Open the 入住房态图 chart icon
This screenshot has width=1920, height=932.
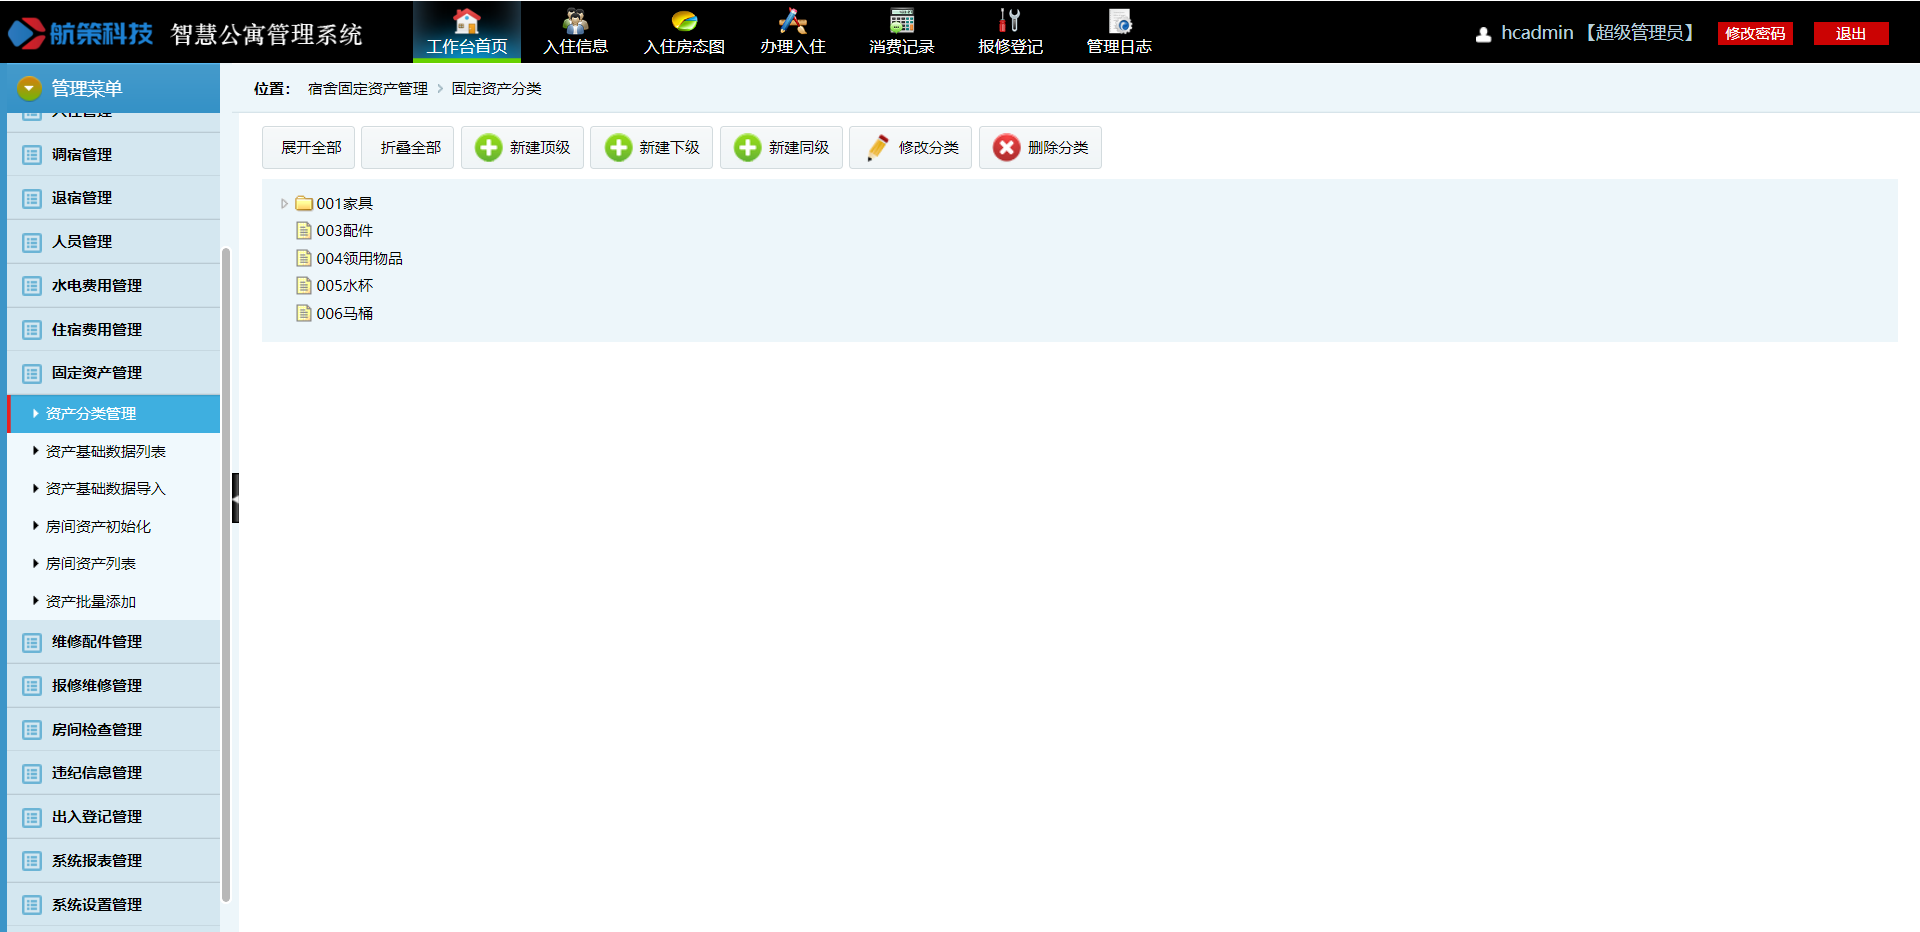[684, 21]
